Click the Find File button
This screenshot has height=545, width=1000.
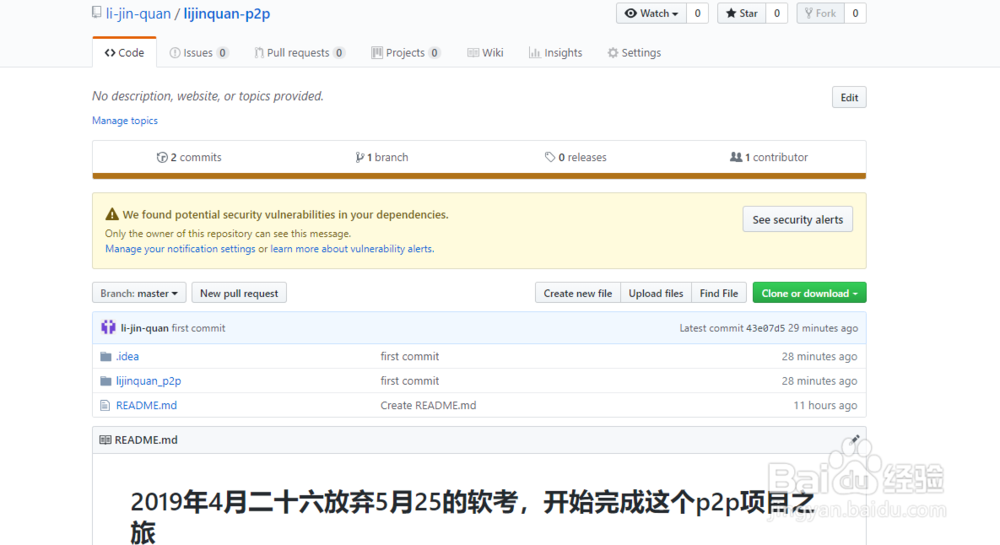click(x=719, y=293)
